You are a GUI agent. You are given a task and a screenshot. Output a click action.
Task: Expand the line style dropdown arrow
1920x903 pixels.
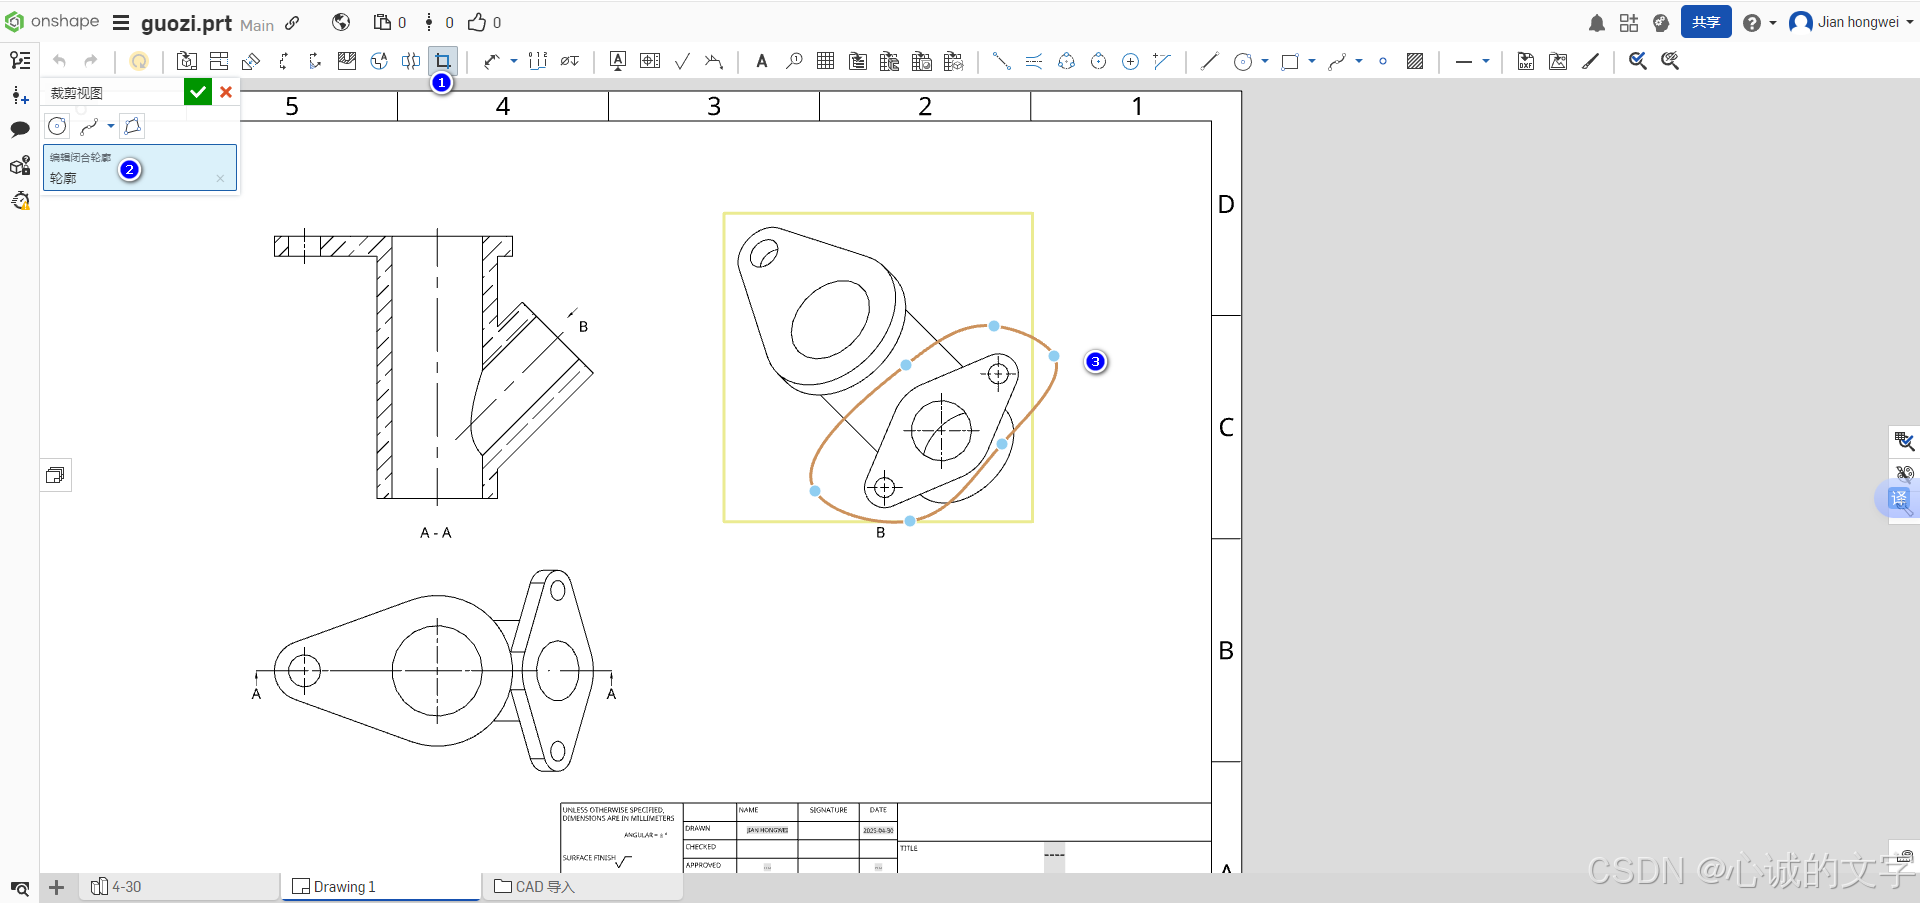[x=1486, y=61]
